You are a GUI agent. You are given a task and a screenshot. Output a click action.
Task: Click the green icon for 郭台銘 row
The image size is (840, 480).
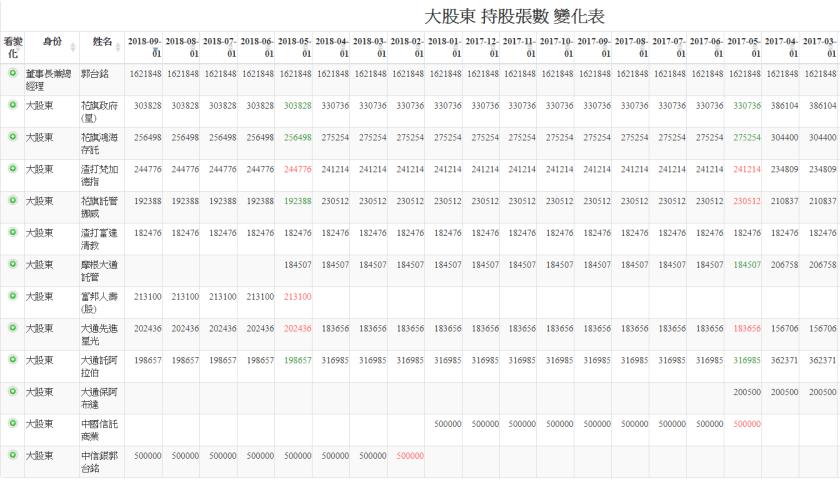click(x=12, y=72)
